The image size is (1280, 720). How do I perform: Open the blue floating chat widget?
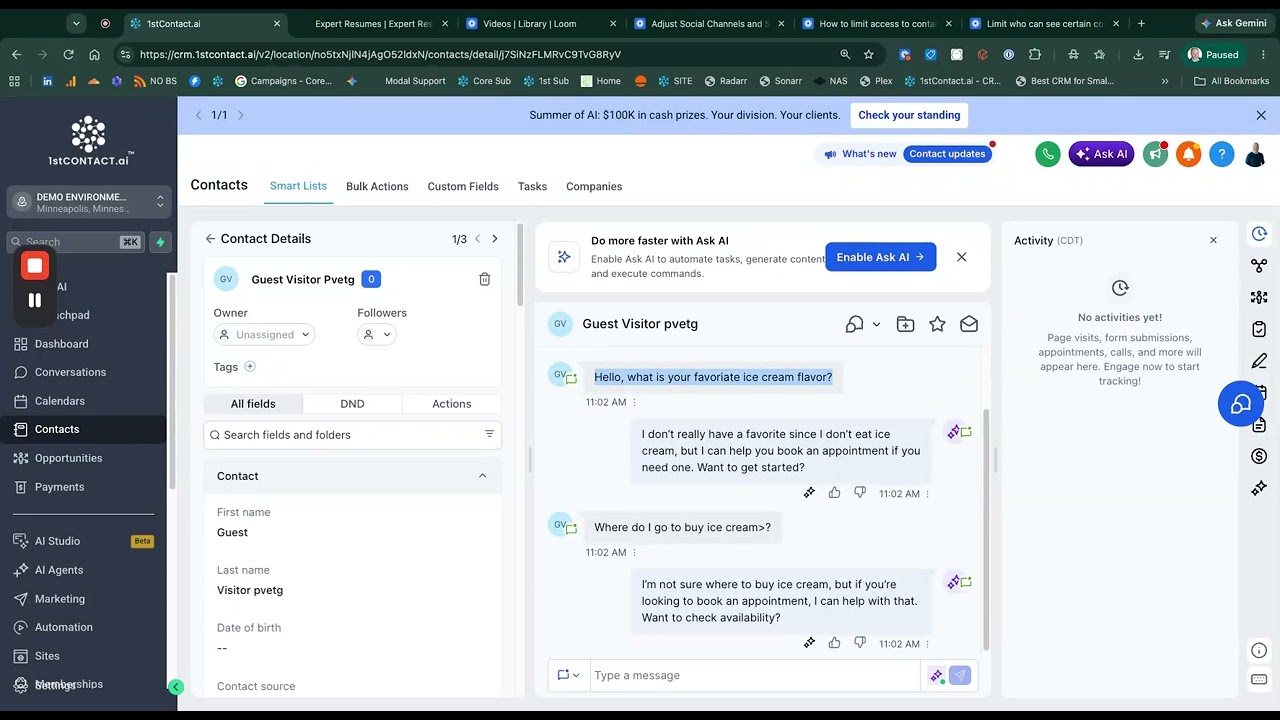1240,404
